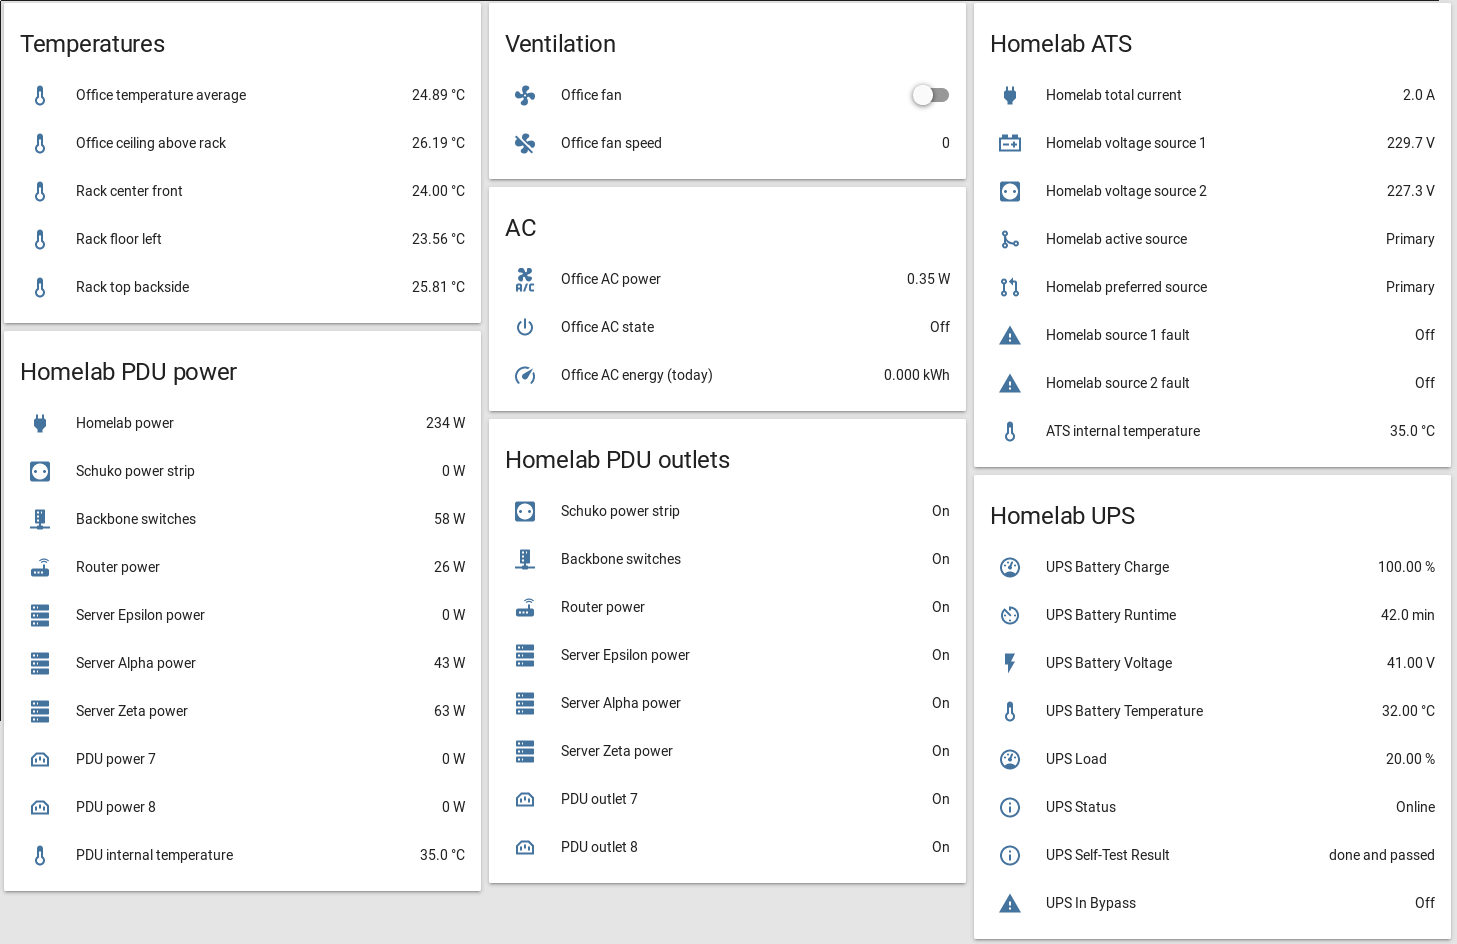Click the Router power icon in PDU outlets
Image resolution: width=1457 pixels, height=944 pixels.
[x=525, y=607]
